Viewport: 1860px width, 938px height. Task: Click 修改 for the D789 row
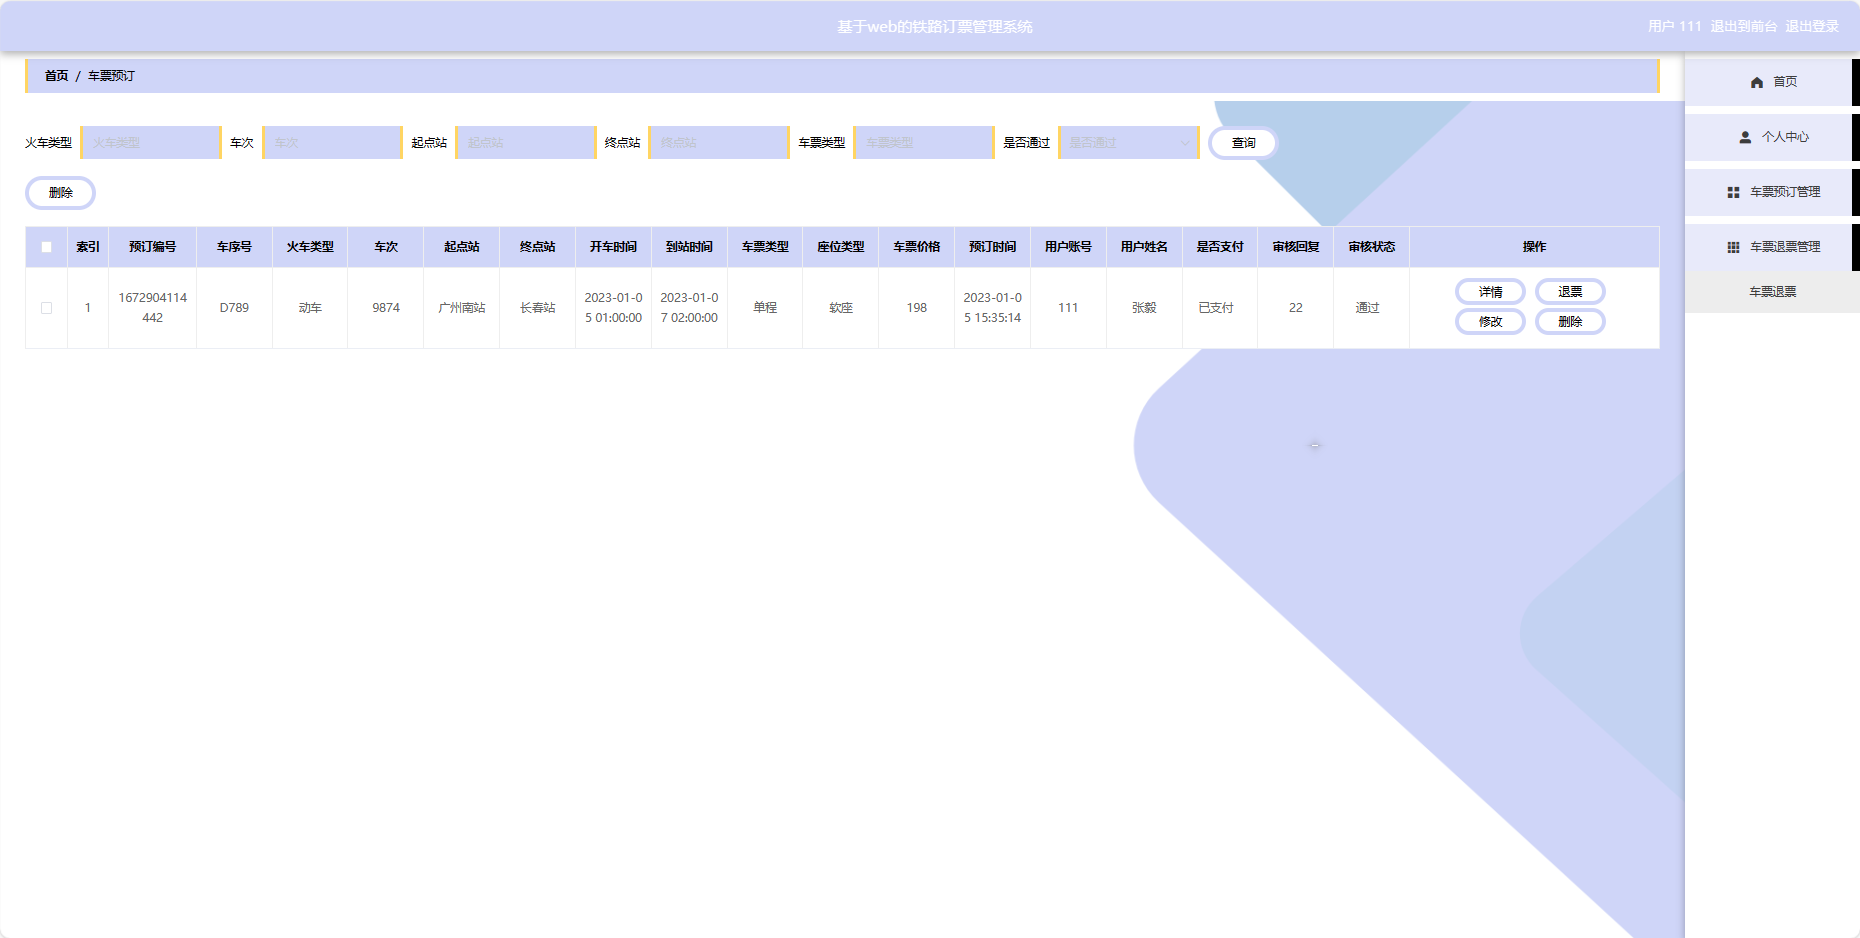(x=1490, y=322)
